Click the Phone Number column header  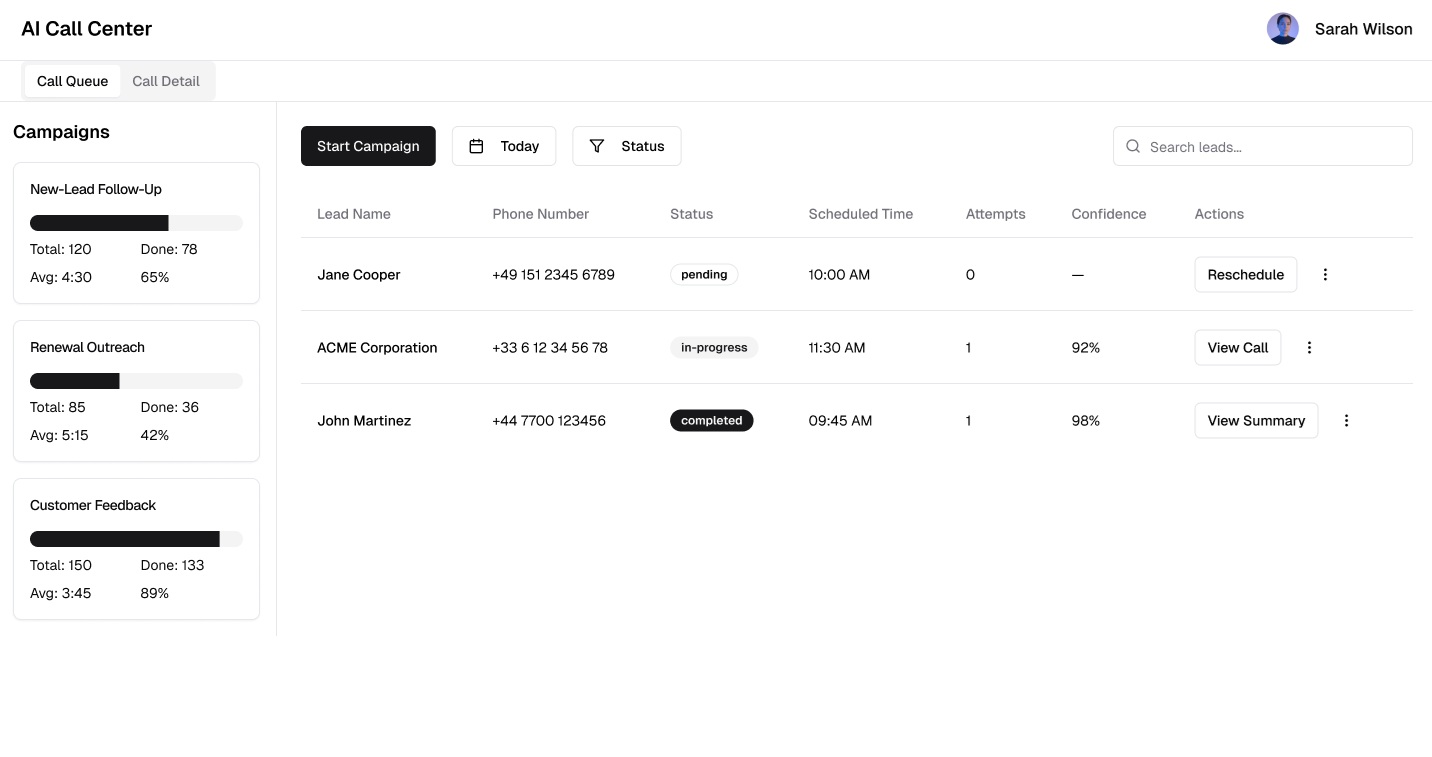541,214
